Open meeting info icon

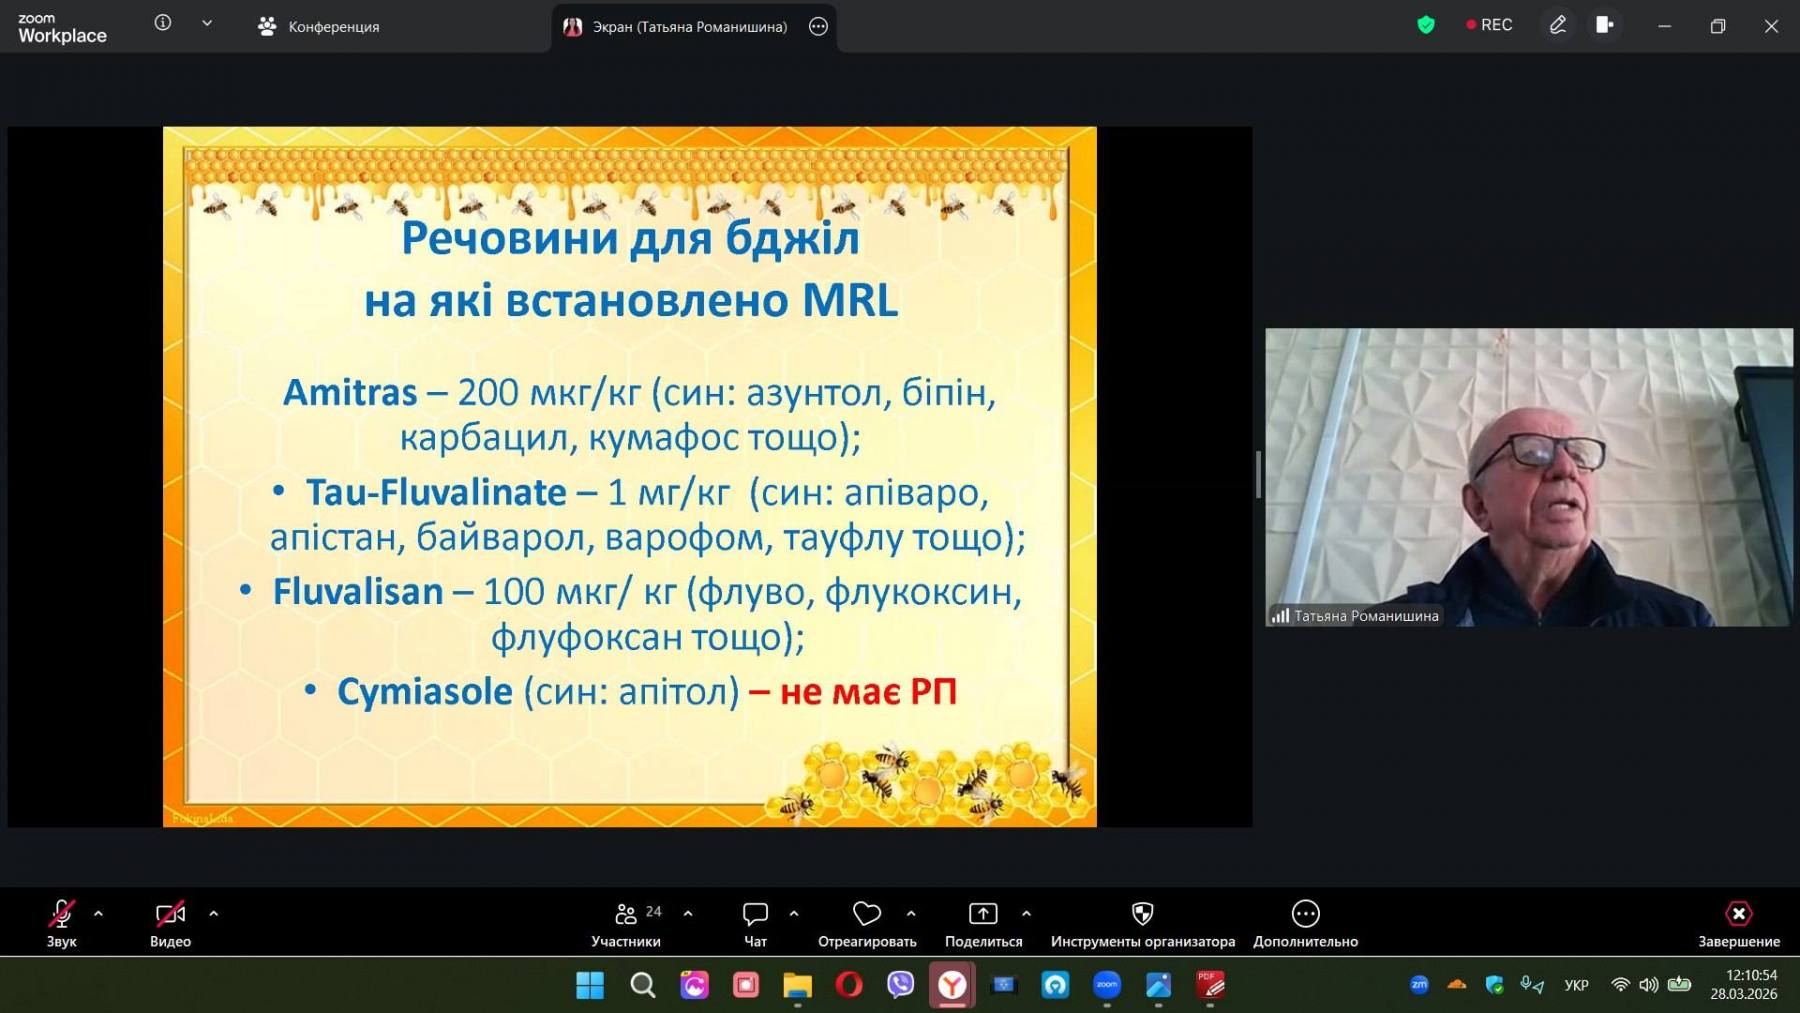point(163,23)
